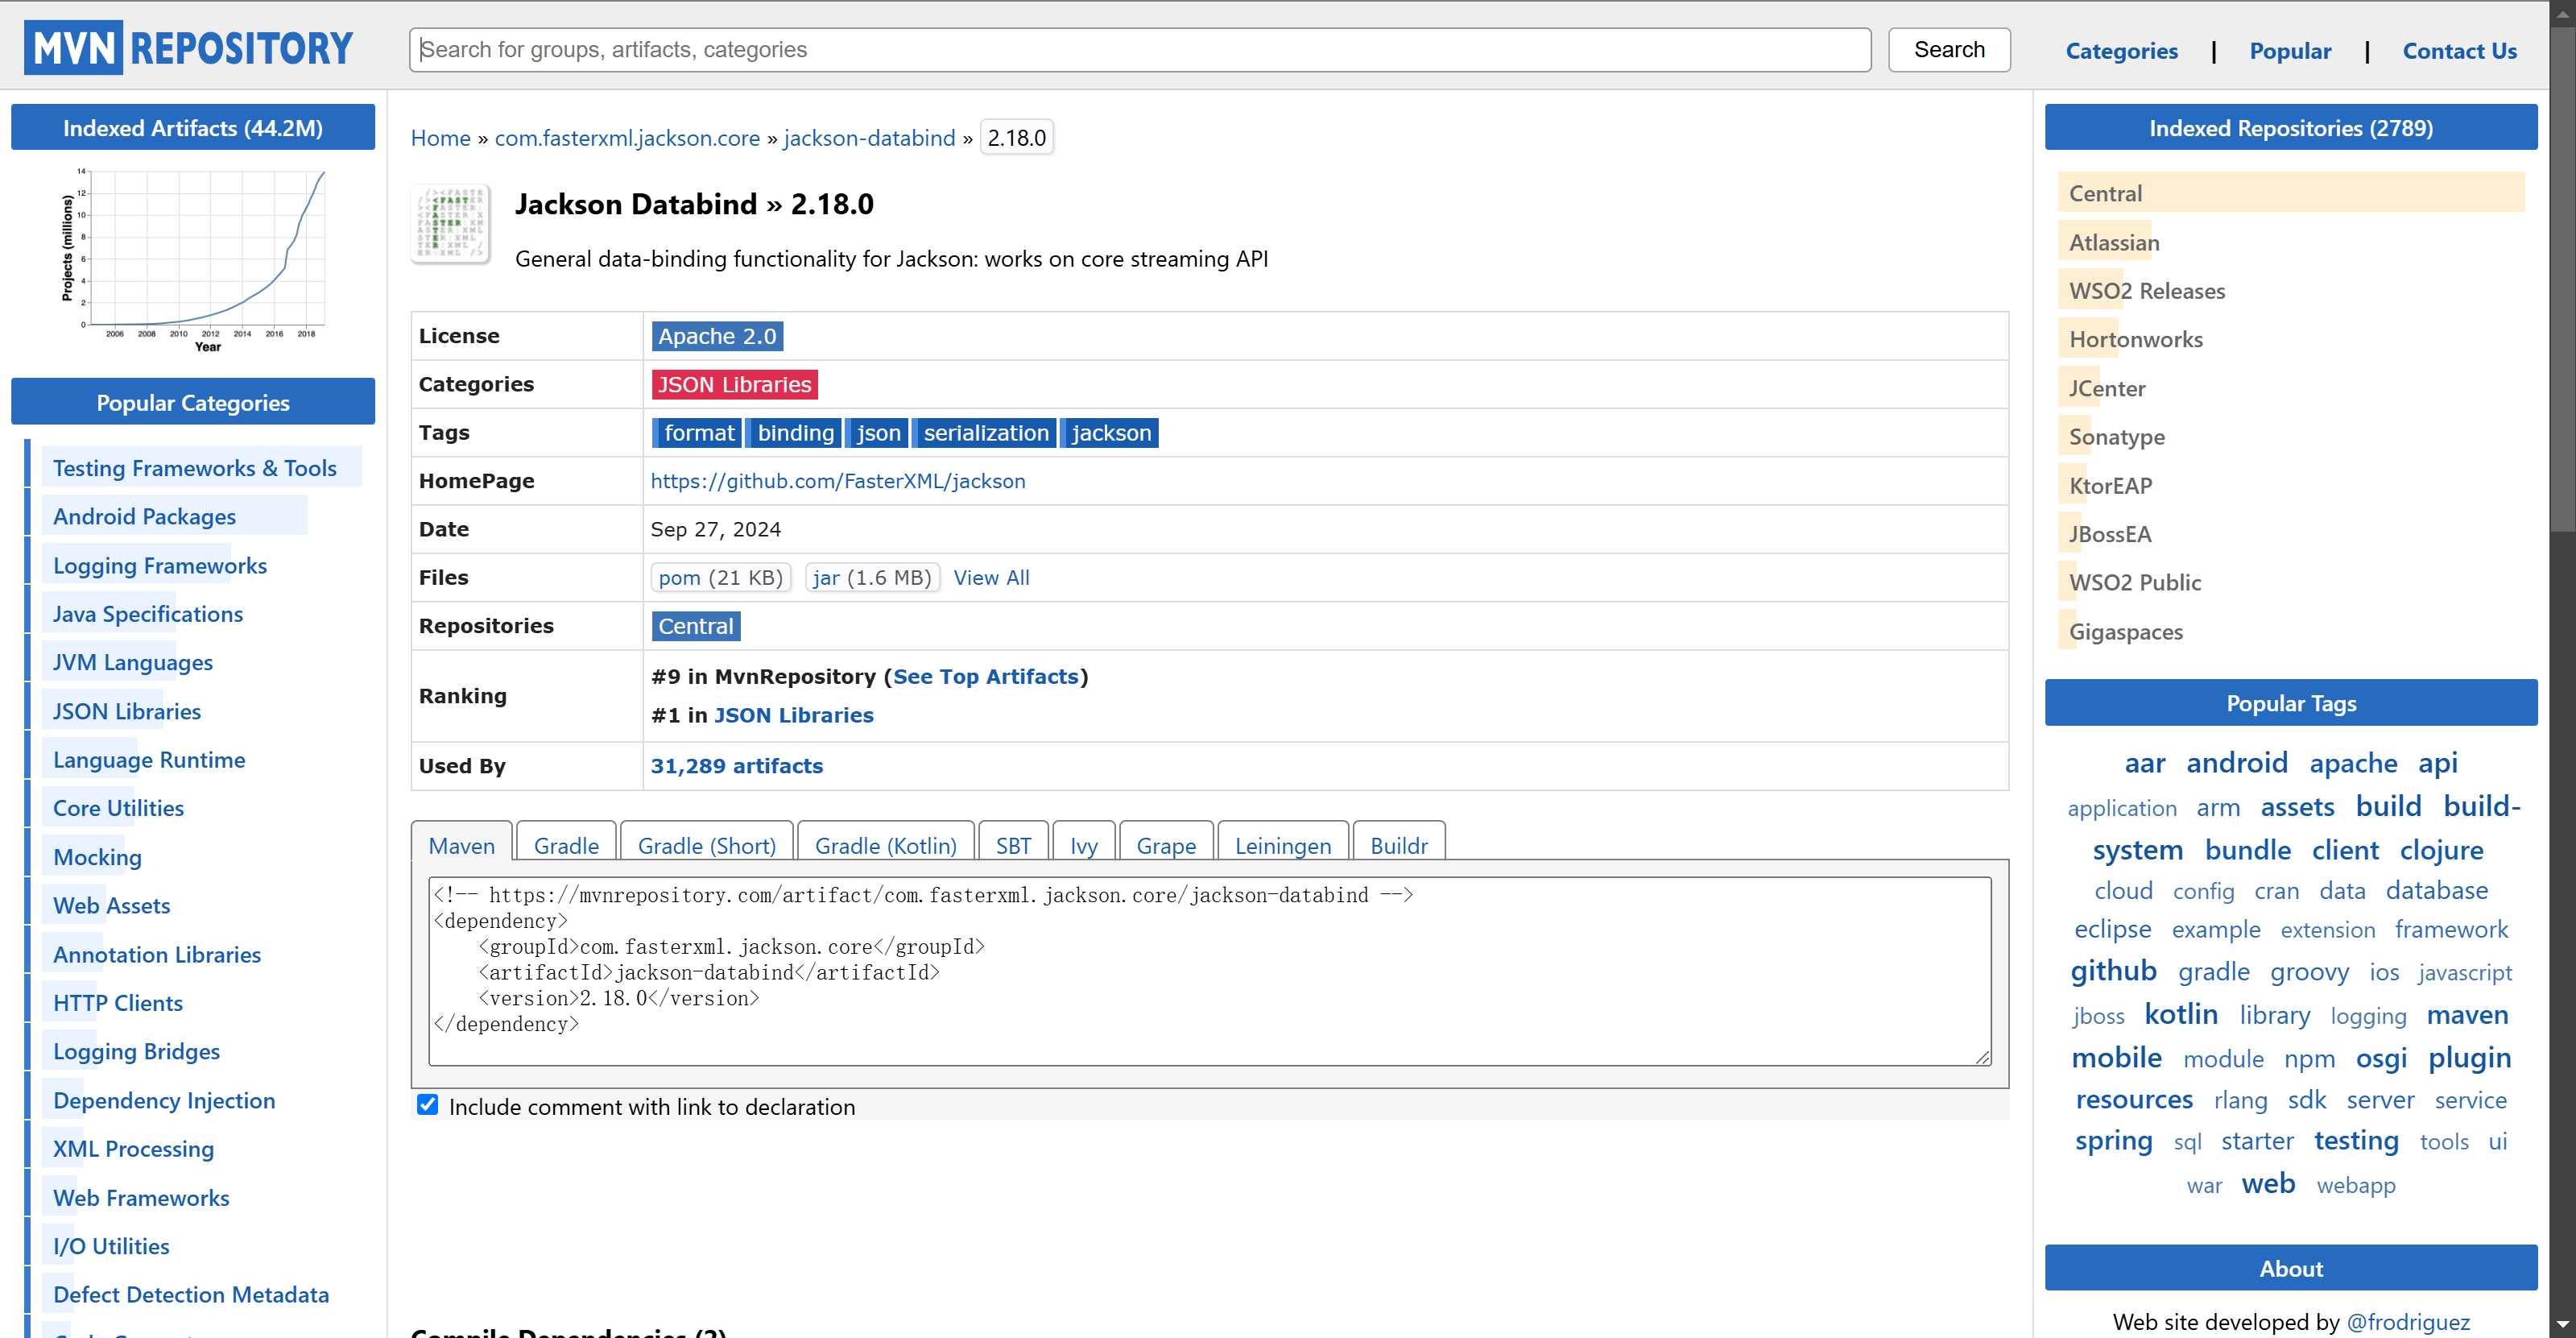Screen dimensions: 2576x1338
Task: Click the red JSON Libraries category badge
Action: pos(734,384)
